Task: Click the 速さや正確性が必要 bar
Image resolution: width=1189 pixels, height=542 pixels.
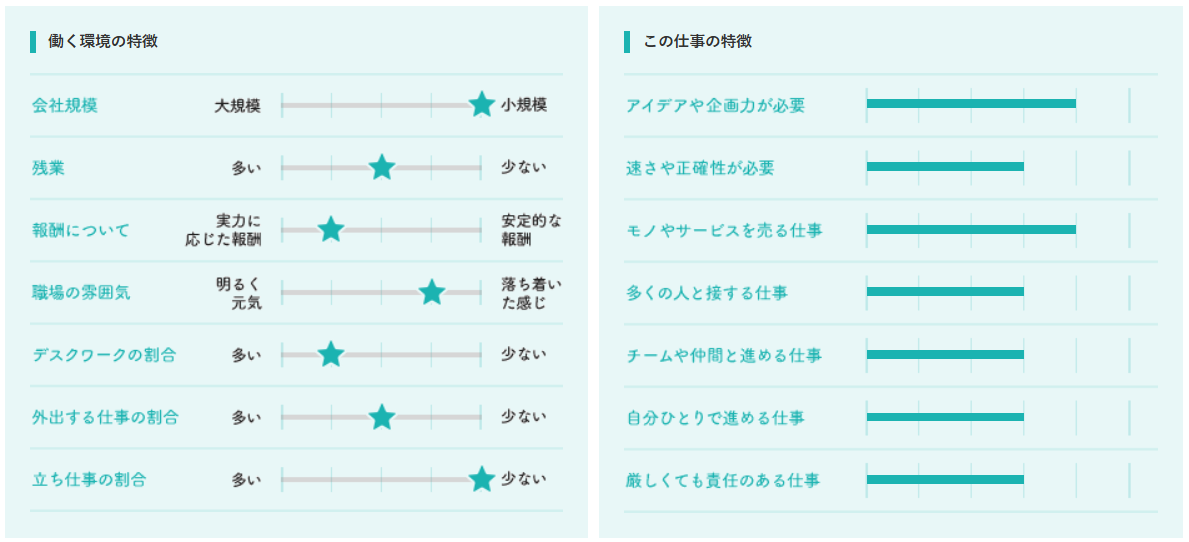Action: [x=944, y=167]
